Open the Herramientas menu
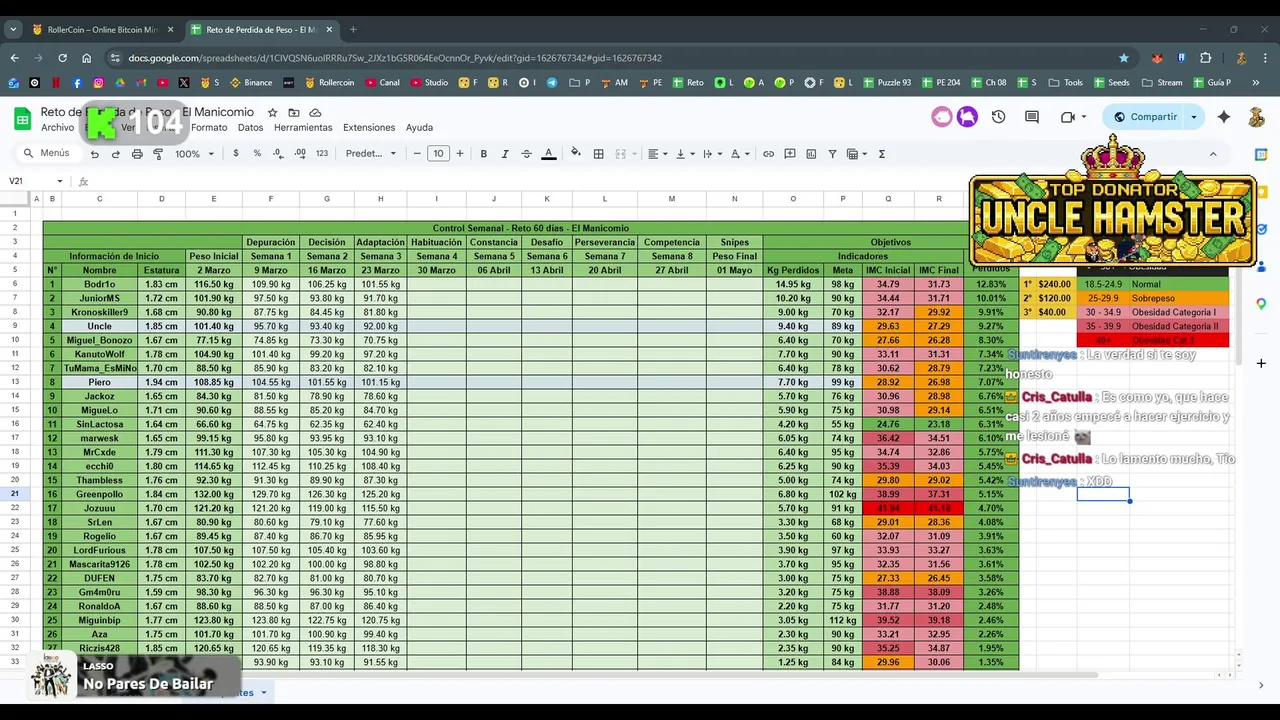1280x720 pixels. tap(303, 128)
